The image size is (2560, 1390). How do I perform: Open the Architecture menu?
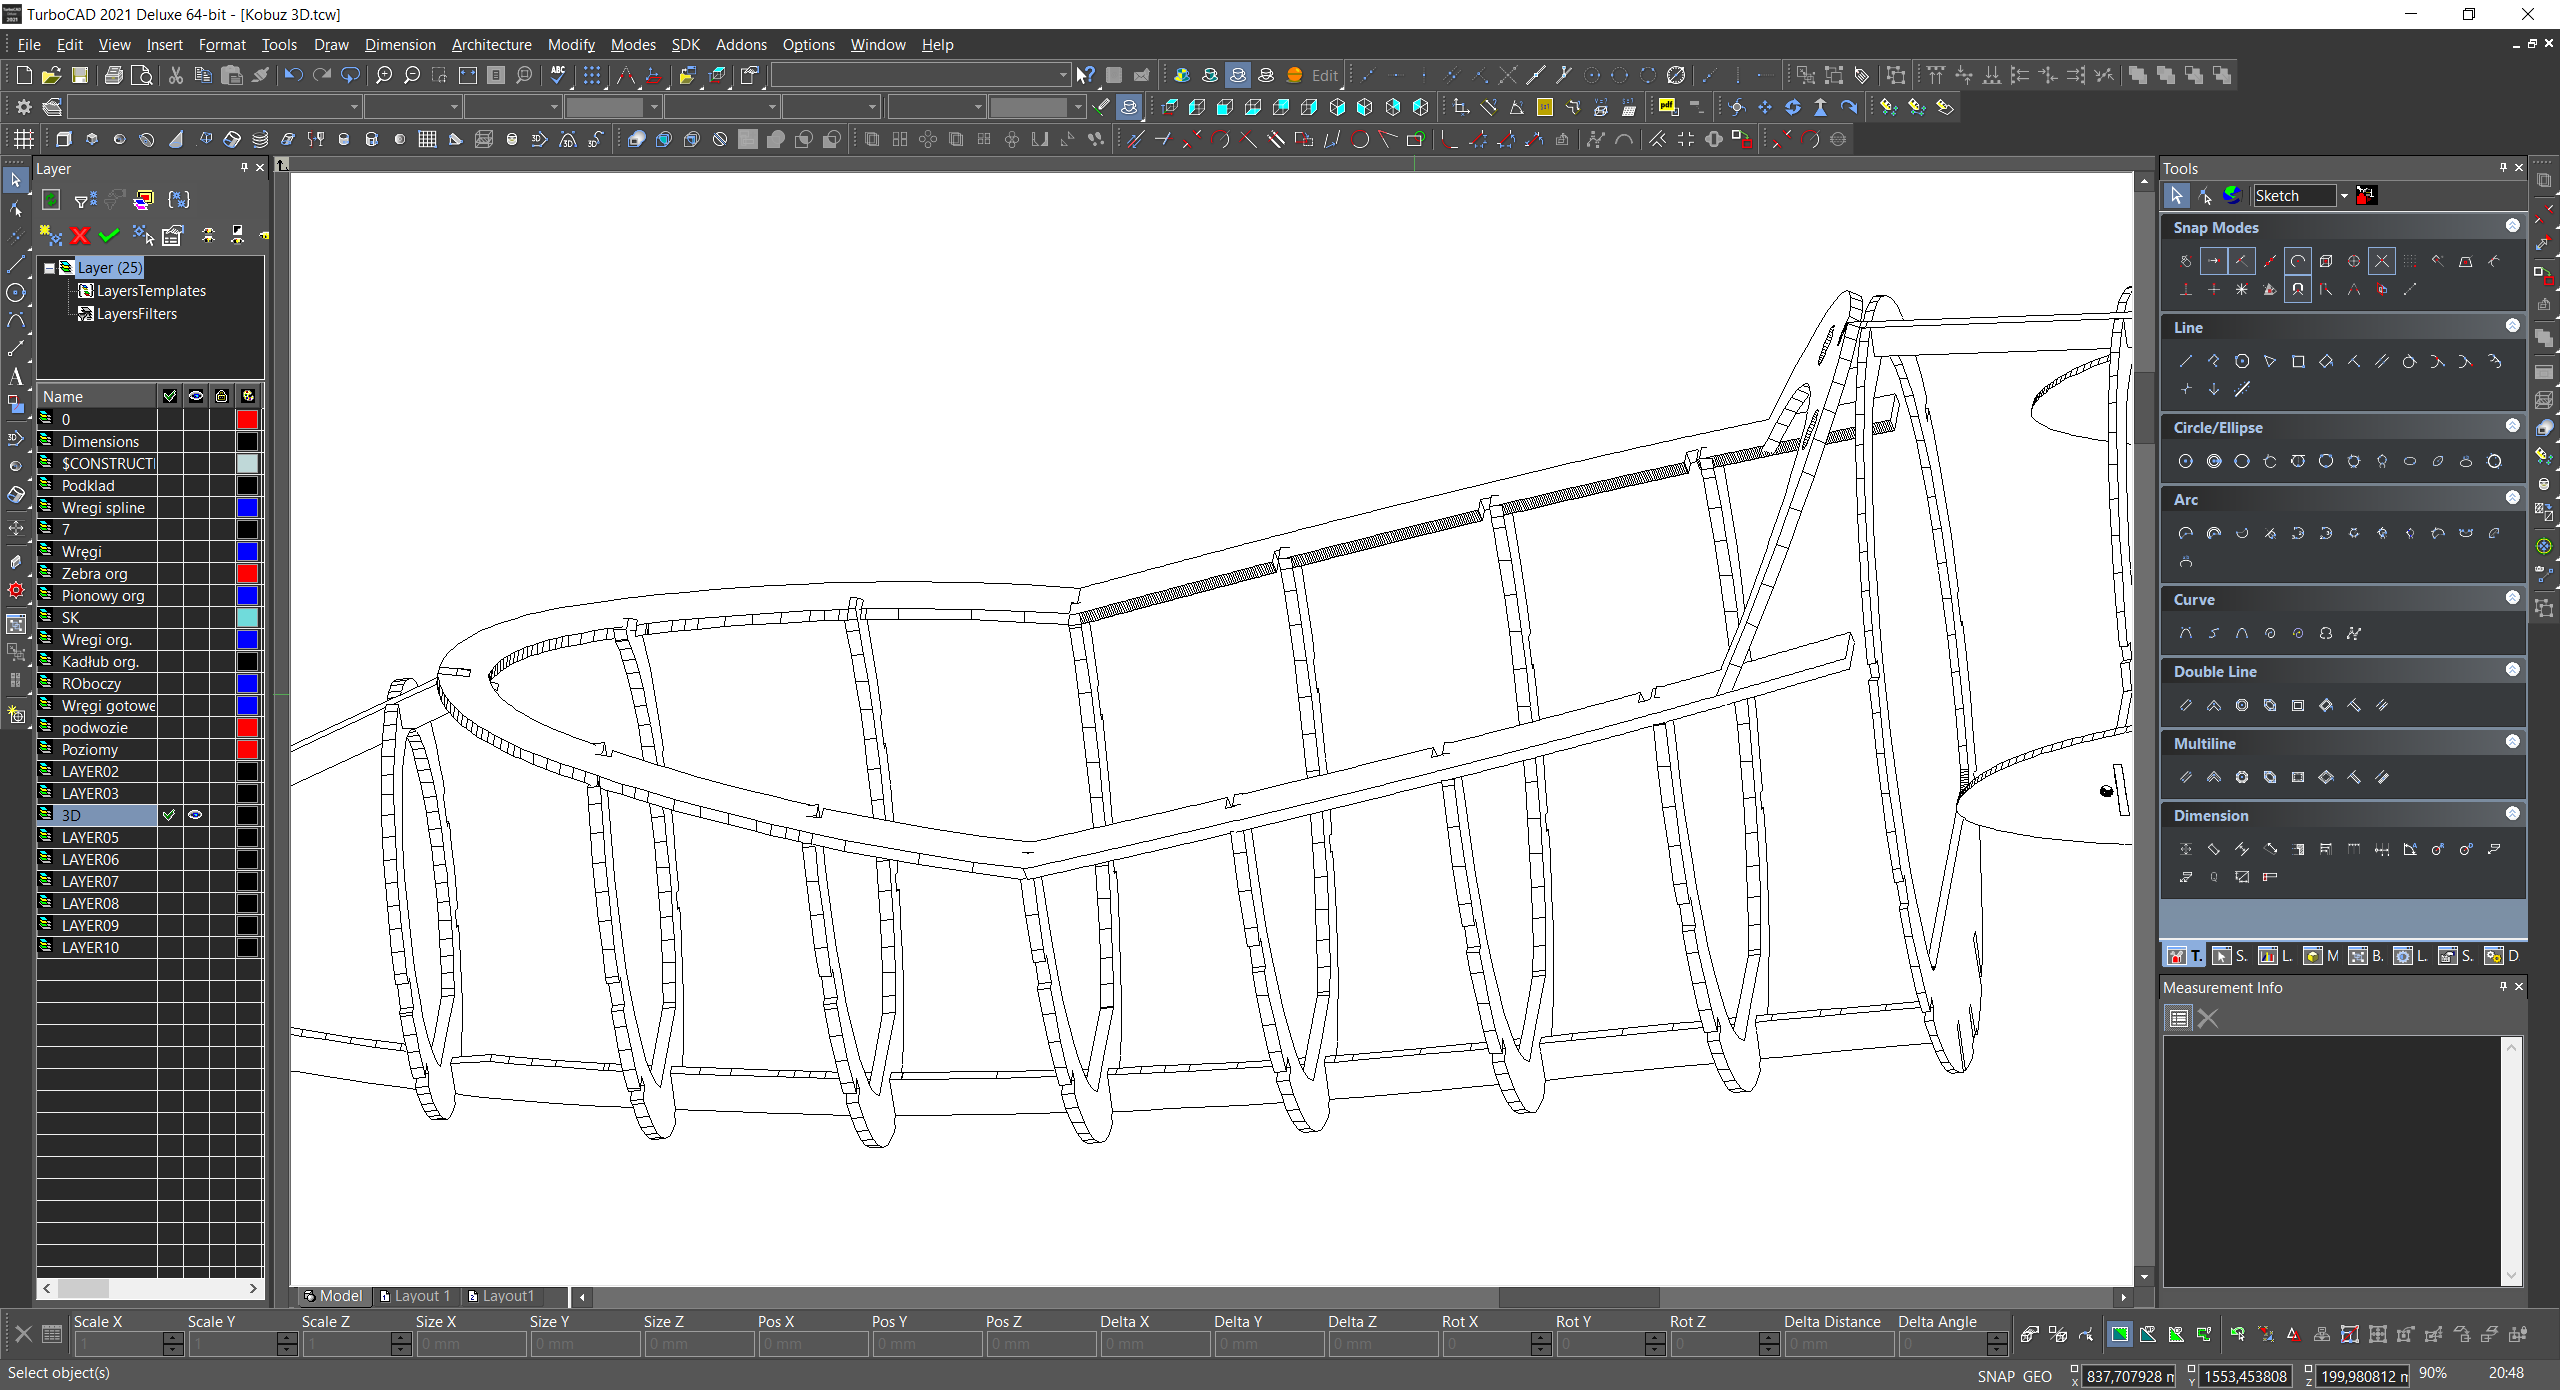[491, 45]
